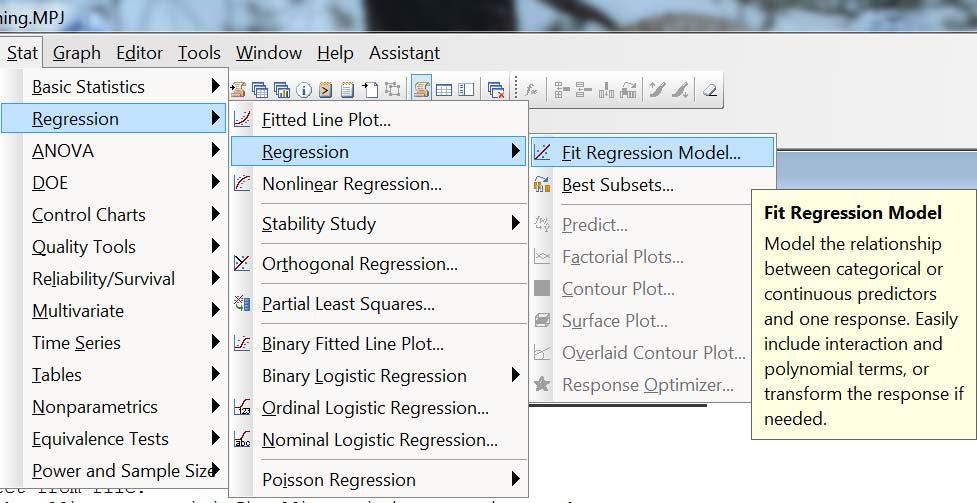Click the Show Design toolbar icon
The width and height of the screenshot is (977, 503).
[x=392, y=89]
